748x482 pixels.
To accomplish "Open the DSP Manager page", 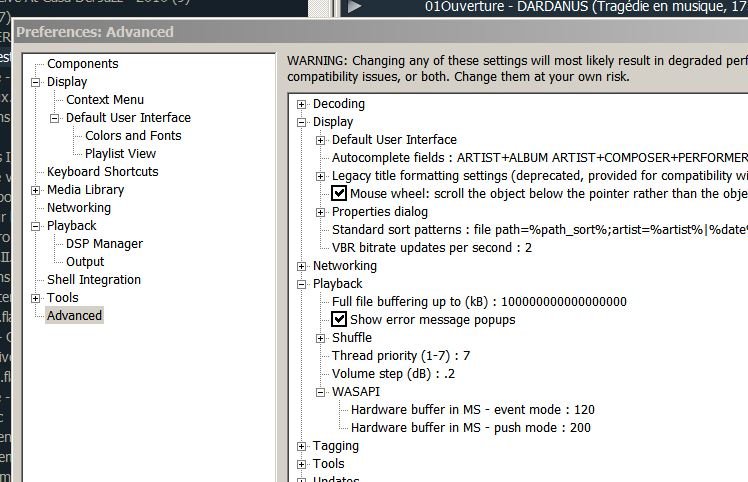I will (x=104, y=244).
